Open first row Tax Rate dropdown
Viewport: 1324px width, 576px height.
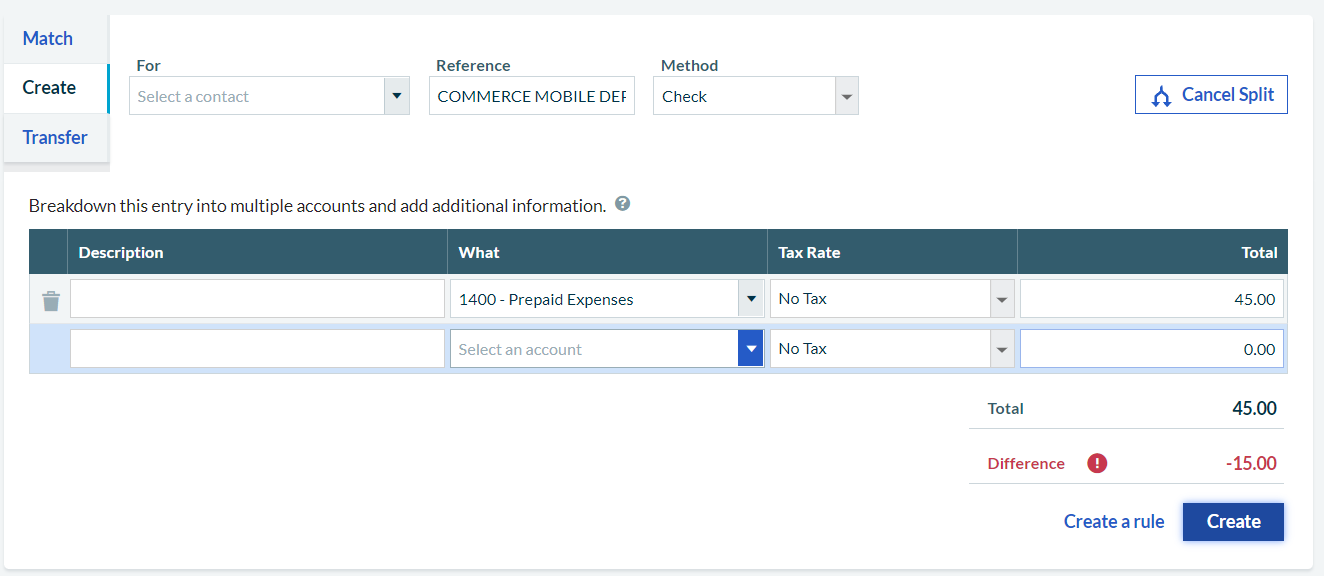[x=1001, y=299]
